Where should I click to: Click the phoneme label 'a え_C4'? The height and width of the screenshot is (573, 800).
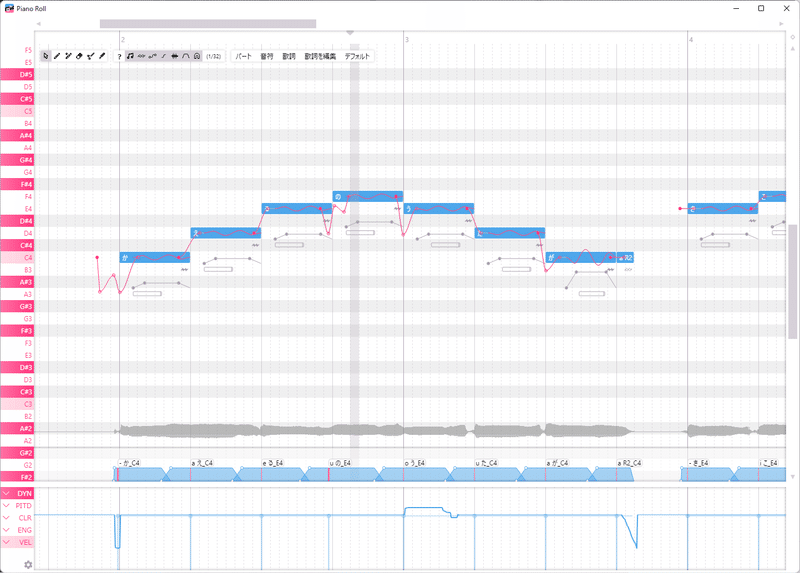click(202, 463)
